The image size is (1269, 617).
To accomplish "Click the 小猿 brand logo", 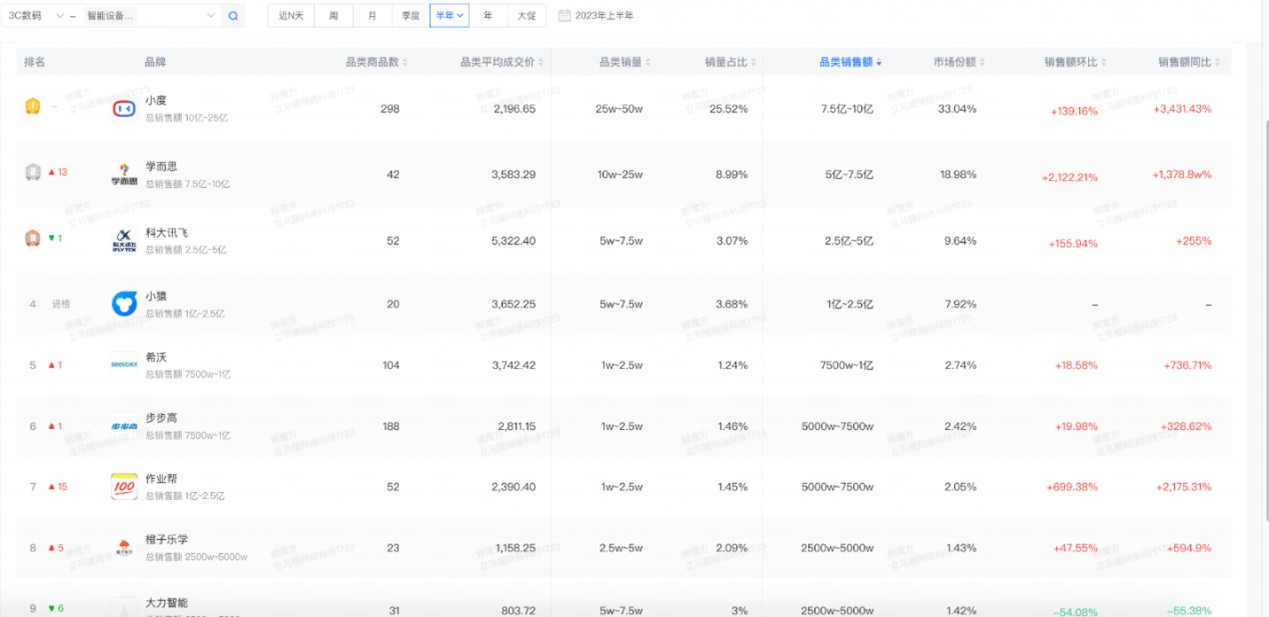I will (x=124, y=304).
